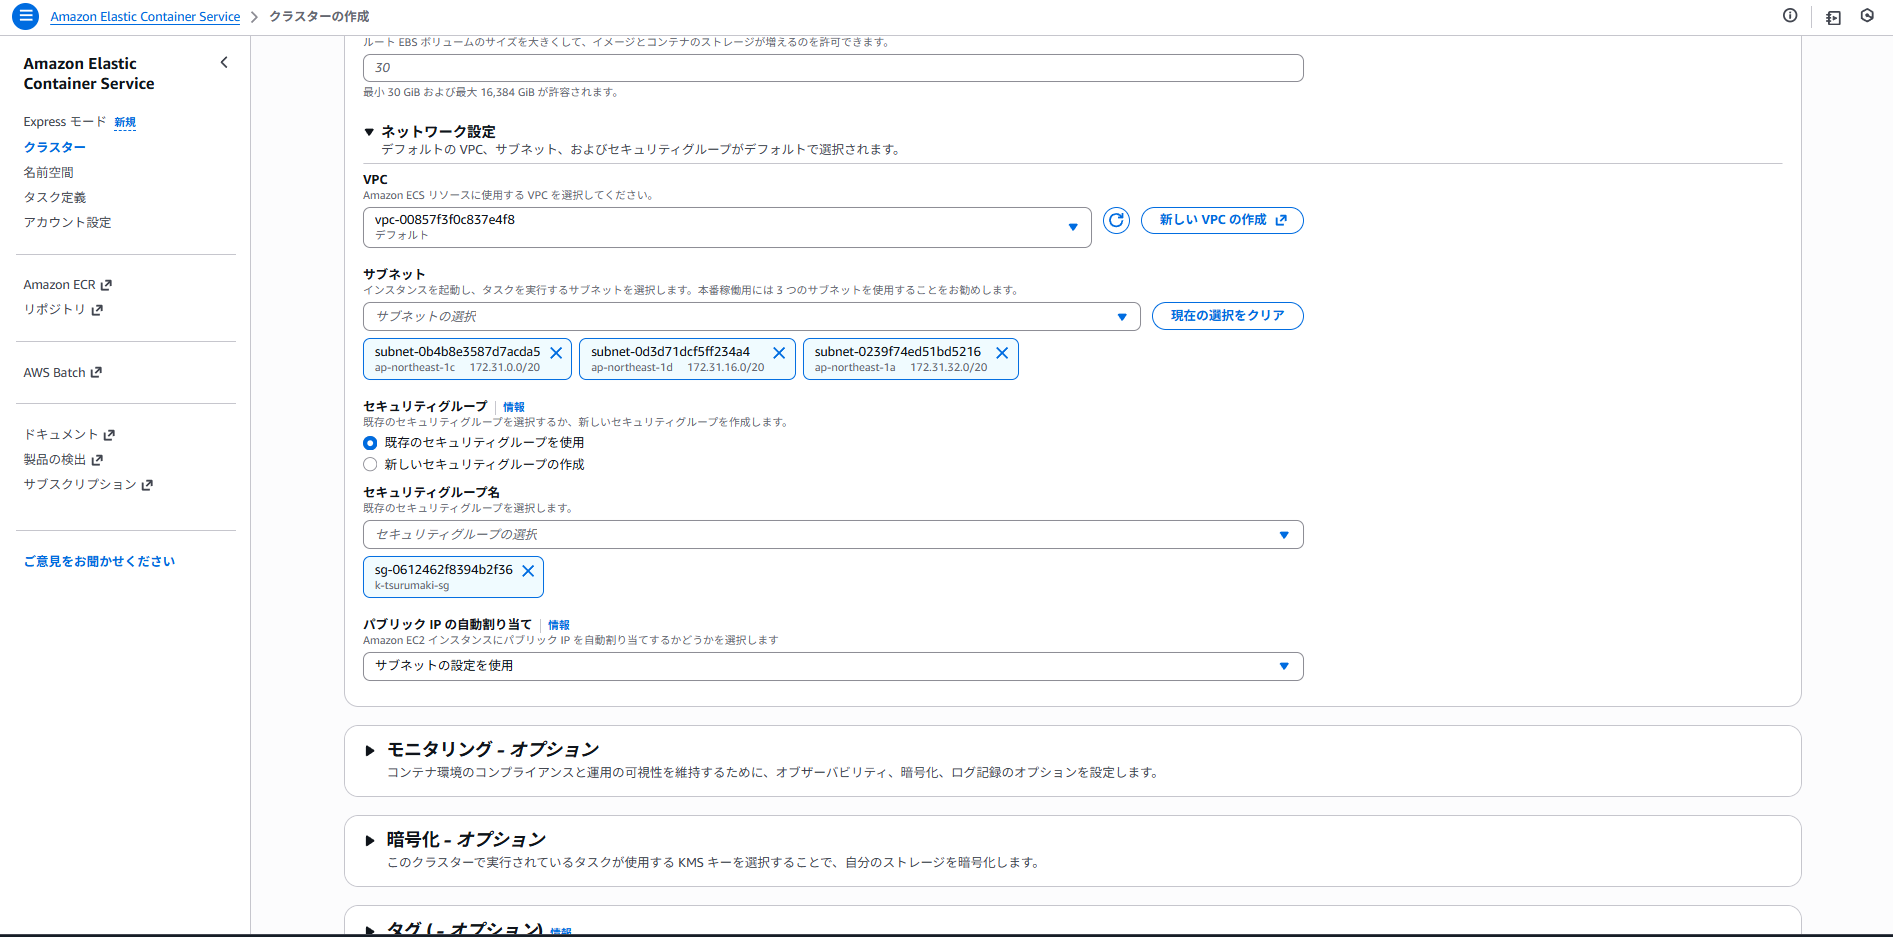
Task: Remove subnet-0d3d71dcf5ff234a4 from the selection
Action: [779, 353]
